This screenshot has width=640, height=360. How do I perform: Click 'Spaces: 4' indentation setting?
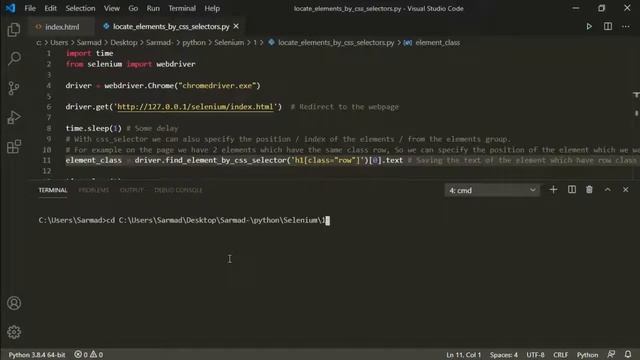(x=504, y=355)
